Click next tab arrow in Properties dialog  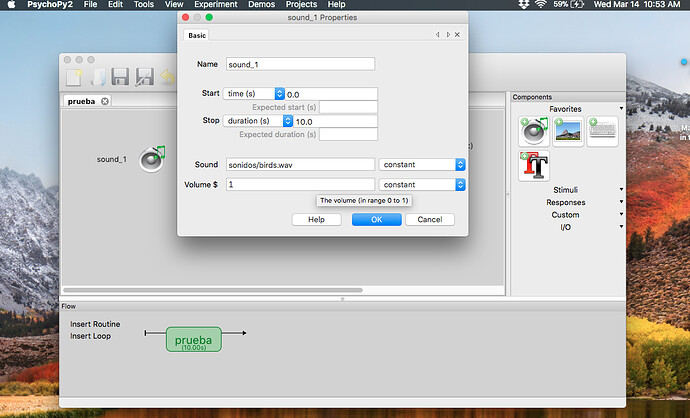pyautogui.click(x=448, y=34)
